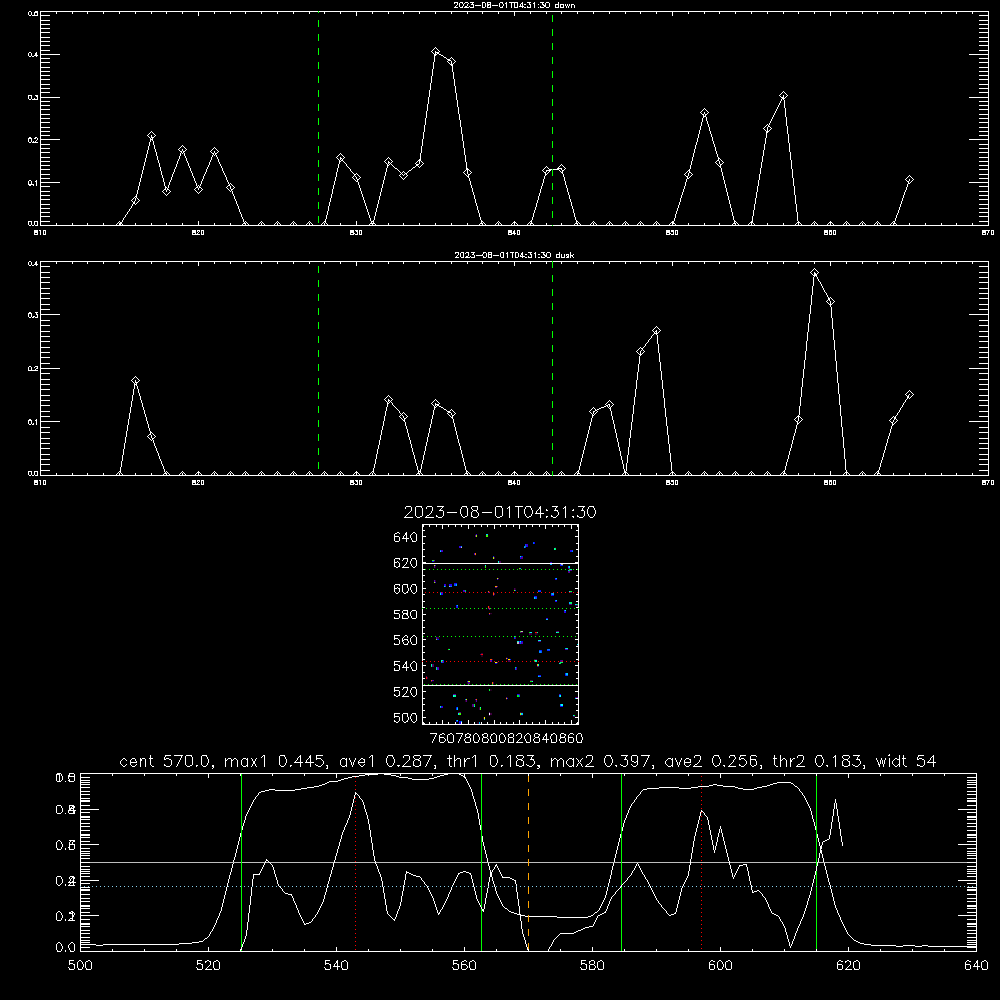This screenshot has height=1000, width=1000.
Task: Click the '760780800820840860' x-axis labels of small image
Action: 506,739
